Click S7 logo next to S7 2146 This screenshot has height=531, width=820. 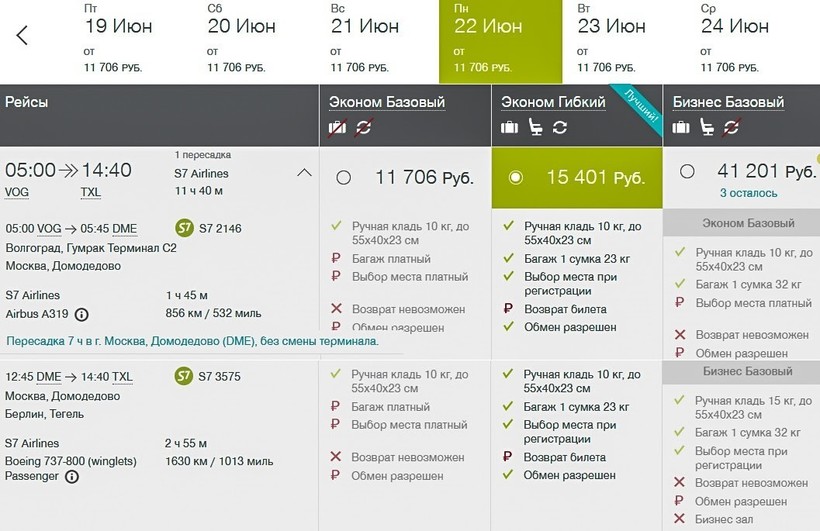click(183, 228)
